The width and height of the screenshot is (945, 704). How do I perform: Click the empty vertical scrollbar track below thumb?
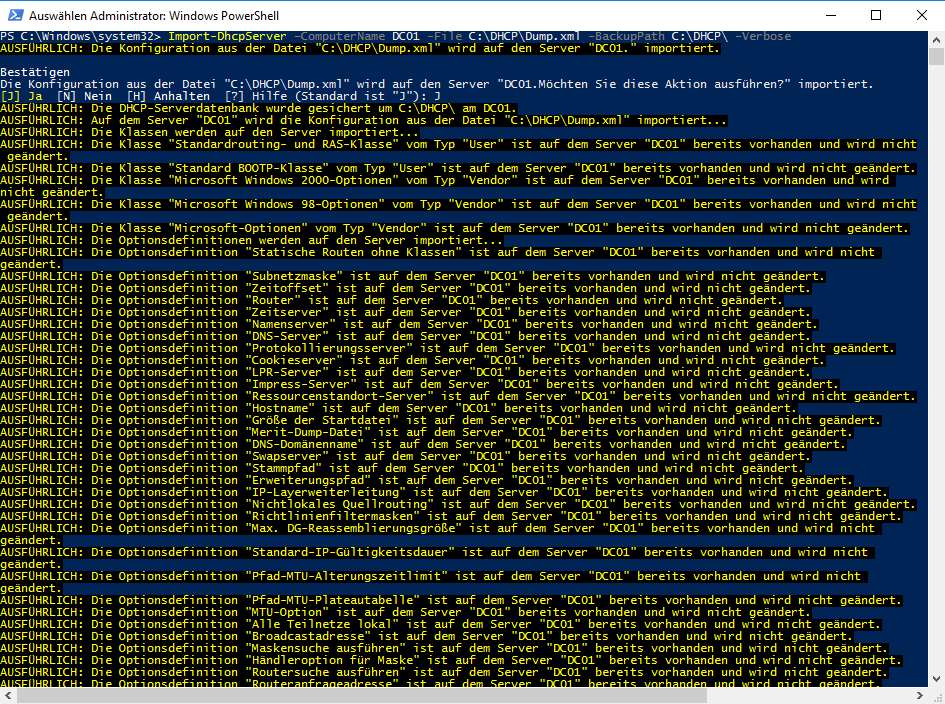(x=936, y=400)
